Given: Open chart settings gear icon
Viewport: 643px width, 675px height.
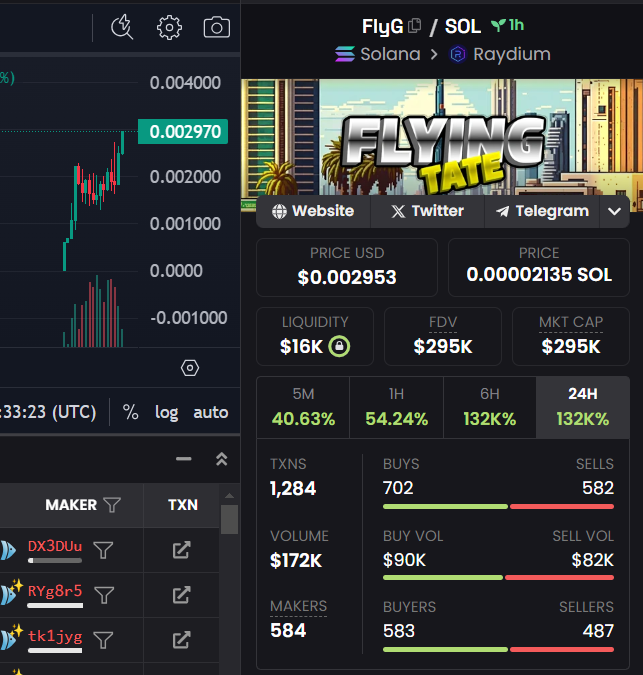Looking at the screenshot, I should pos(169,28).
